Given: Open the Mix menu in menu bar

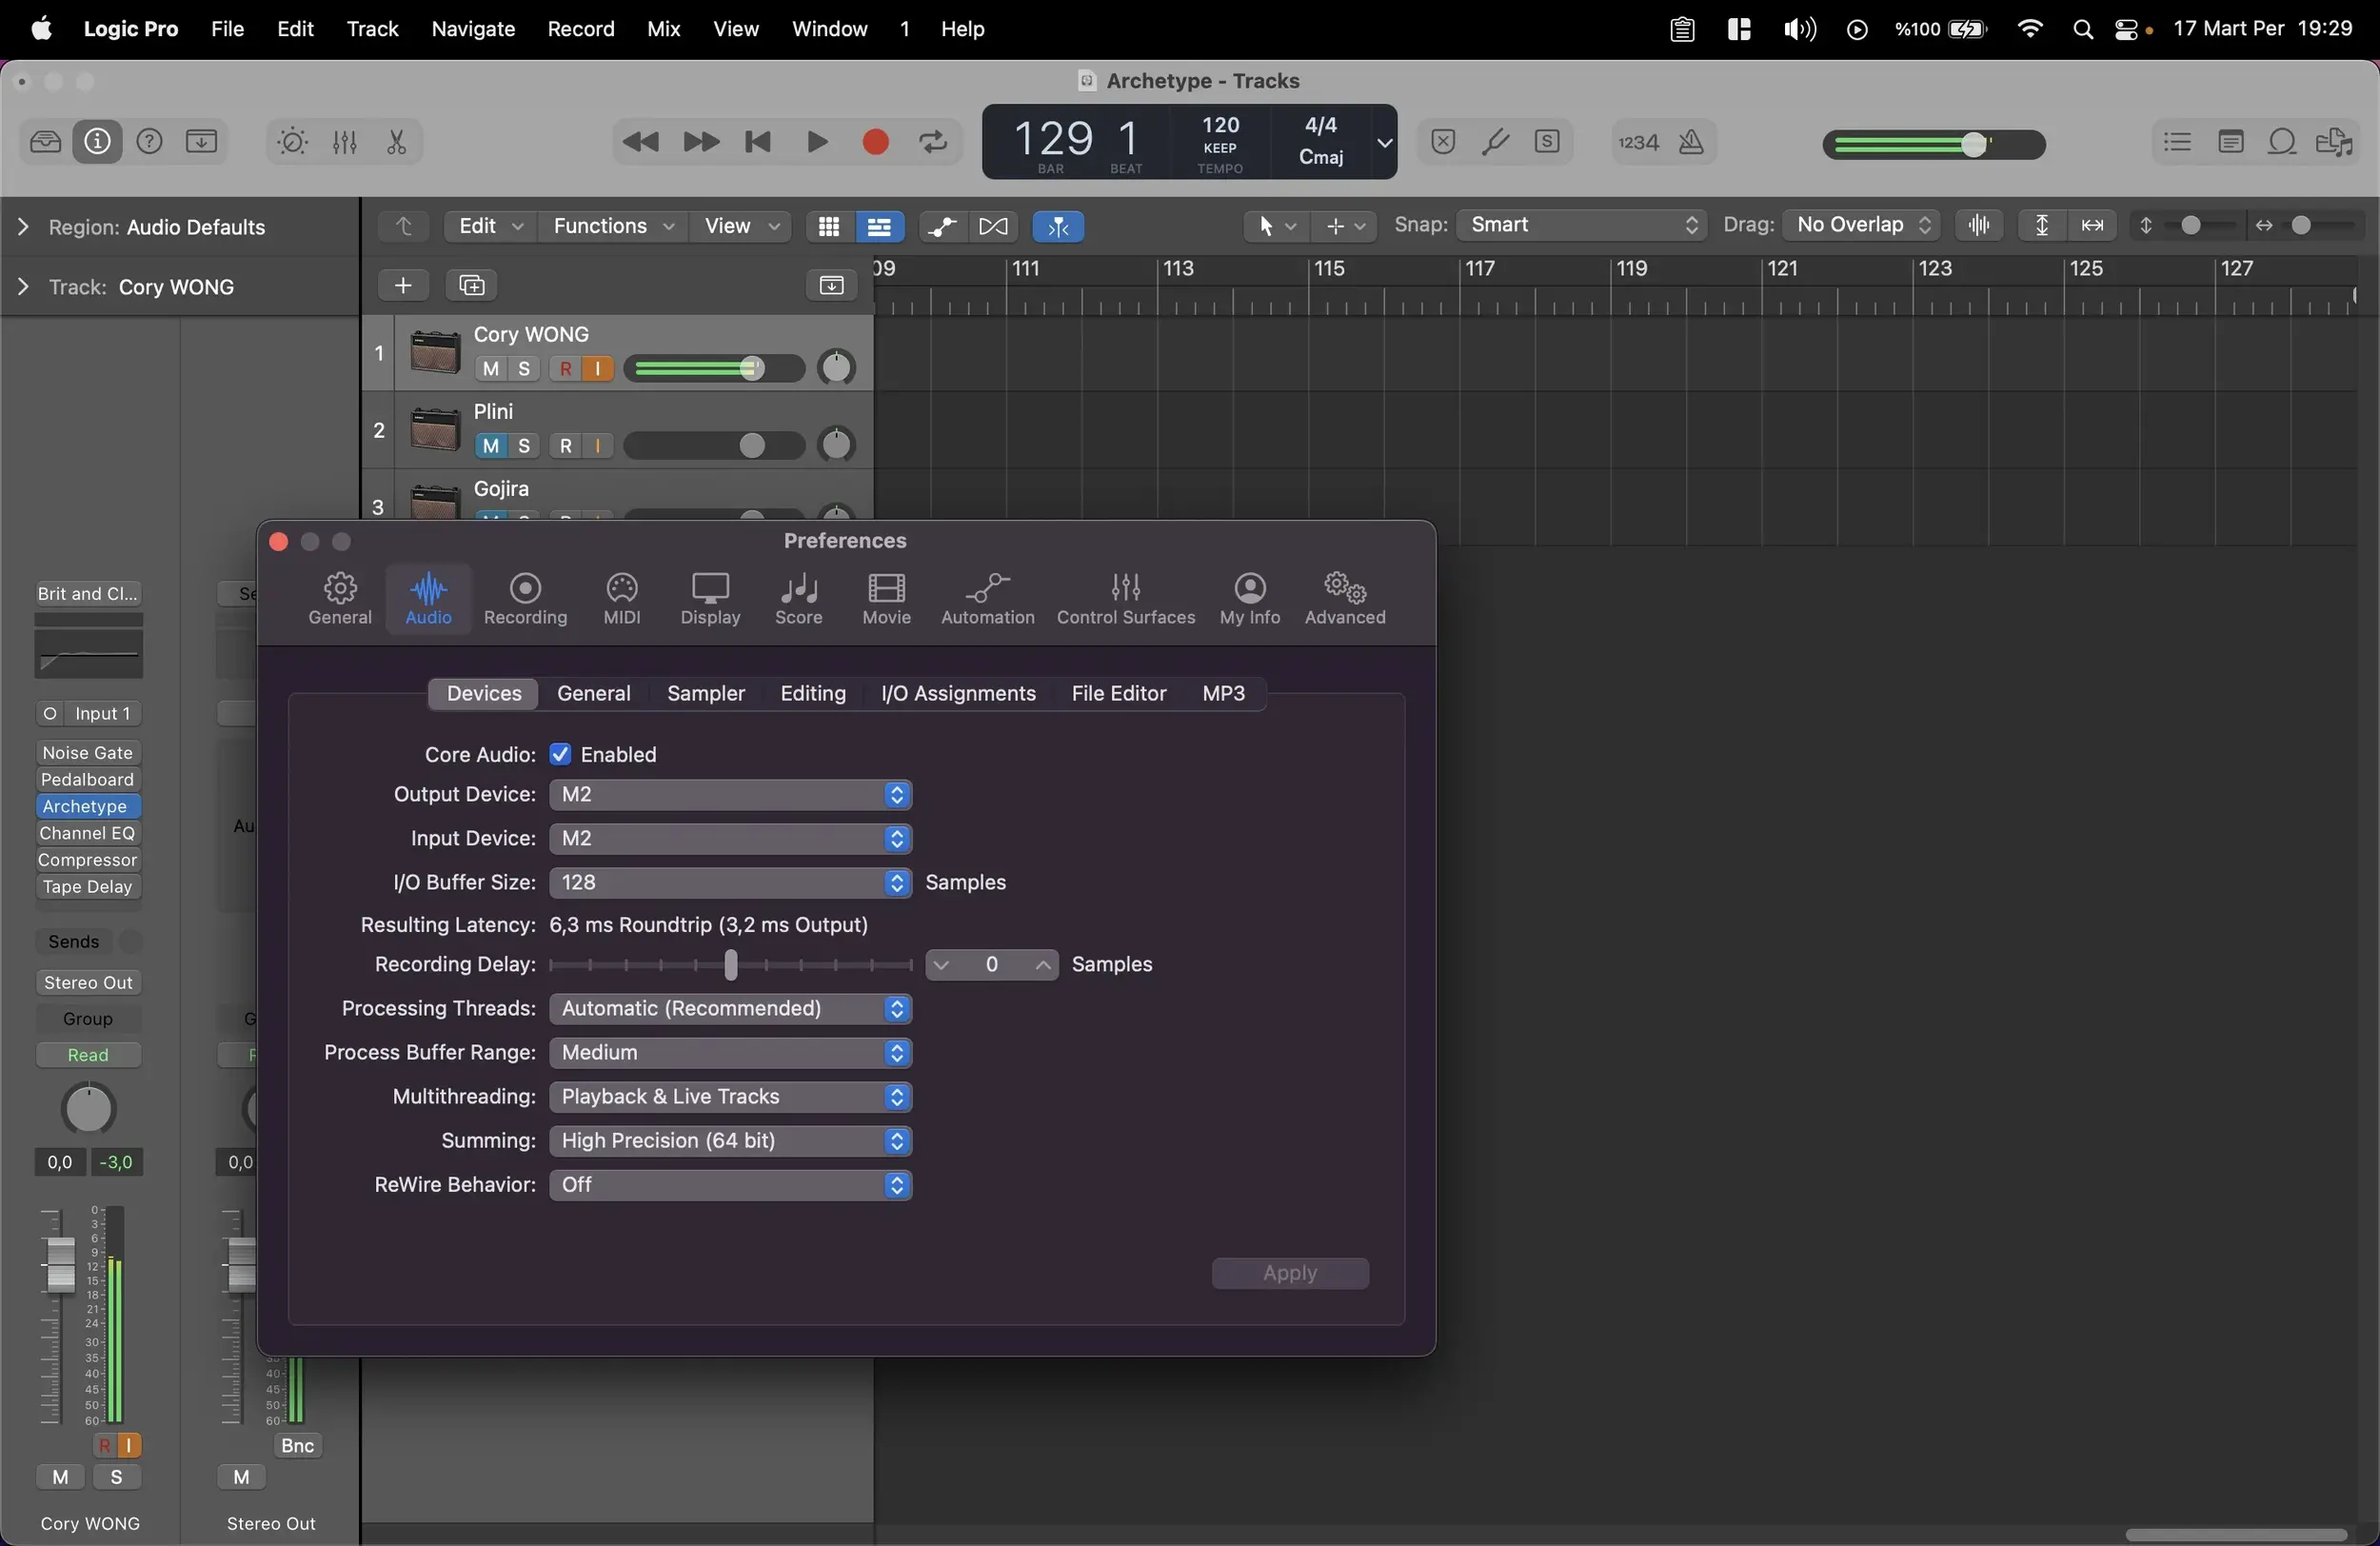Looking at the screenshot, I should coord(663,29).
